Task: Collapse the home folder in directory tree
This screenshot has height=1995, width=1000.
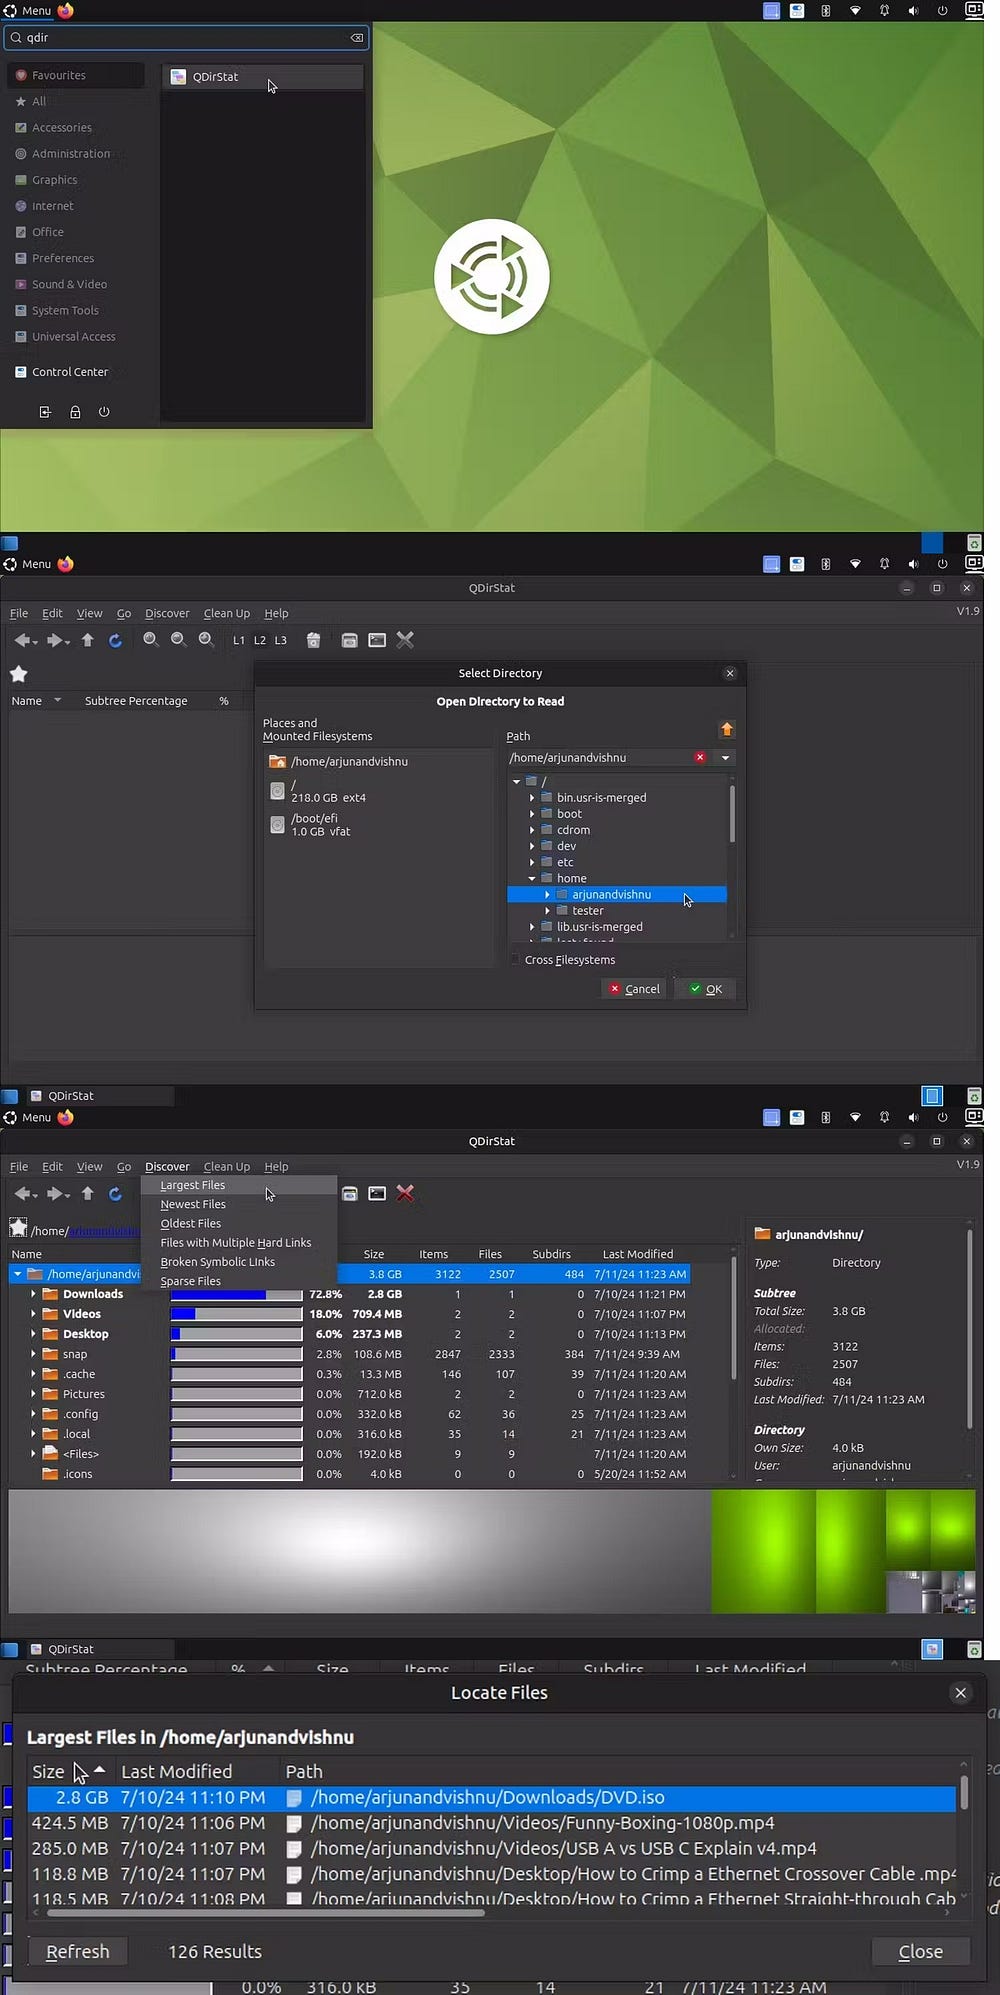Action: tap(532, 878)
